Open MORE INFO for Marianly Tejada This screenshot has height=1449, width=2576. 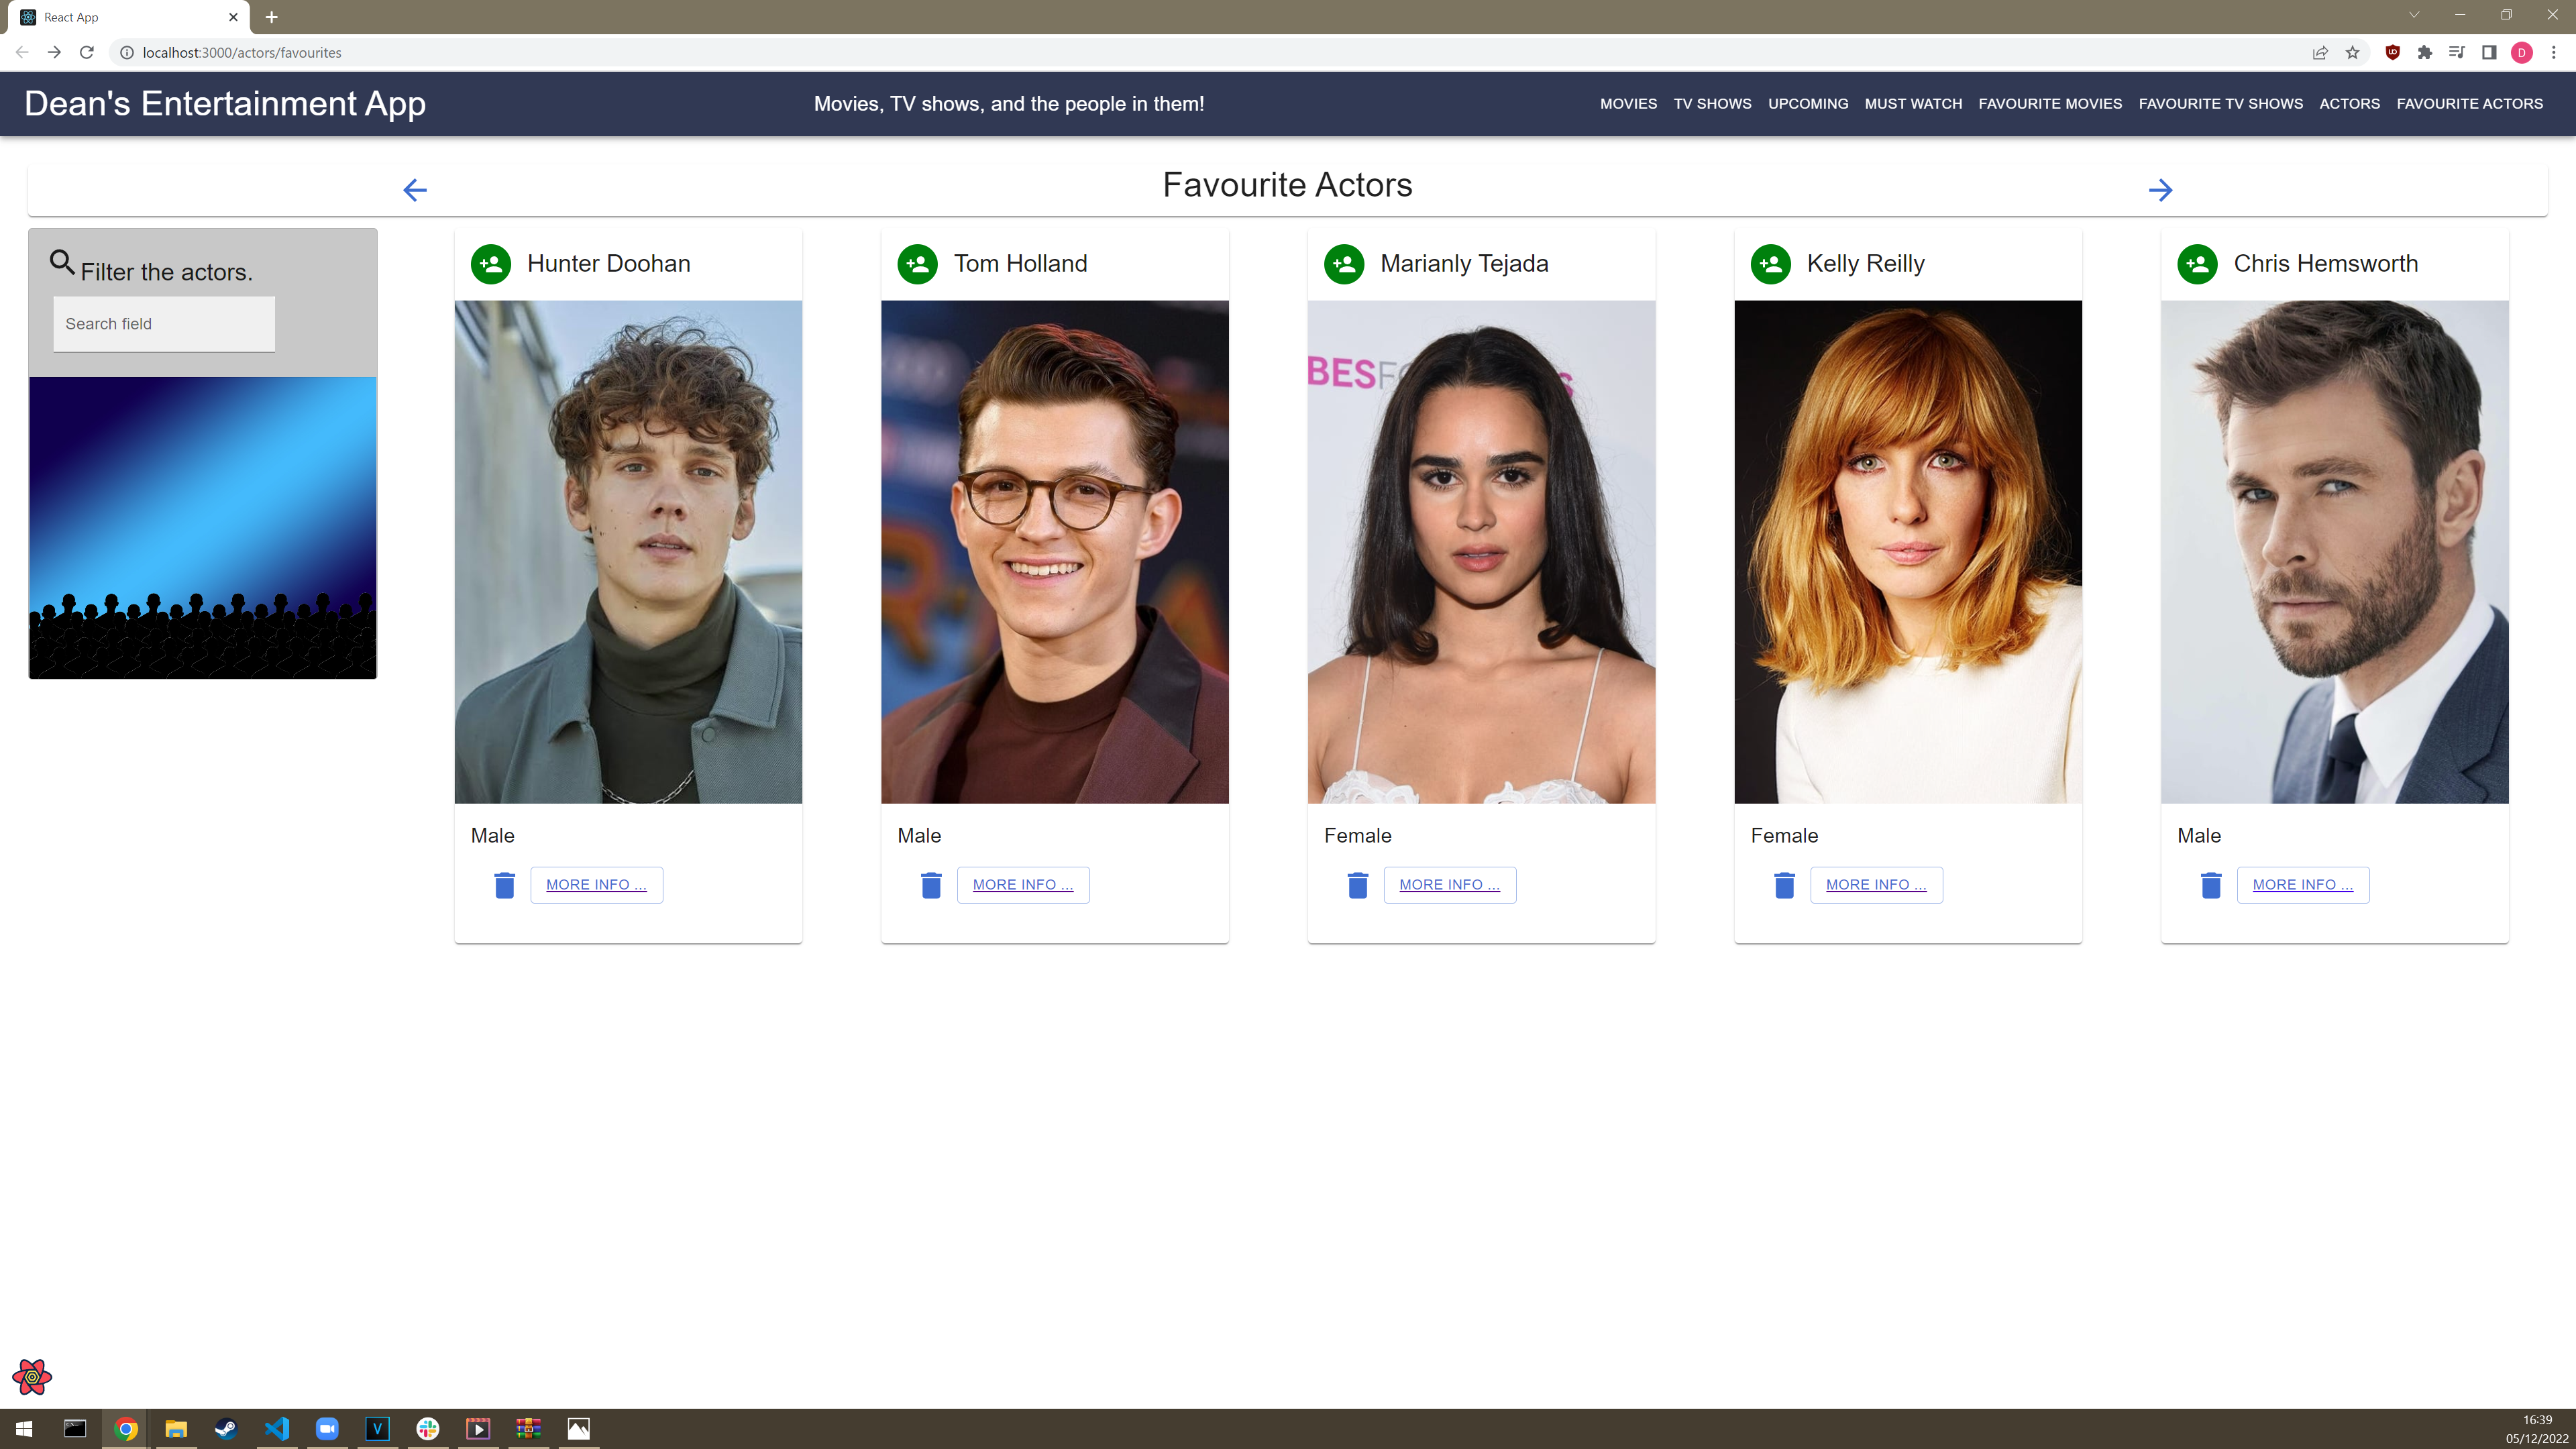1449,885
